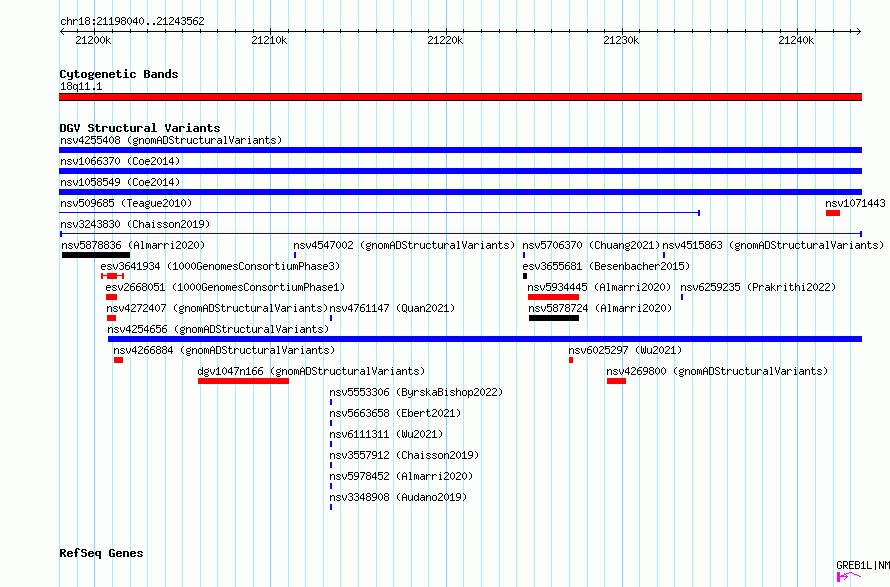Click the nsv5934445 (Almarri2020) label

click(x=599, y=287)
